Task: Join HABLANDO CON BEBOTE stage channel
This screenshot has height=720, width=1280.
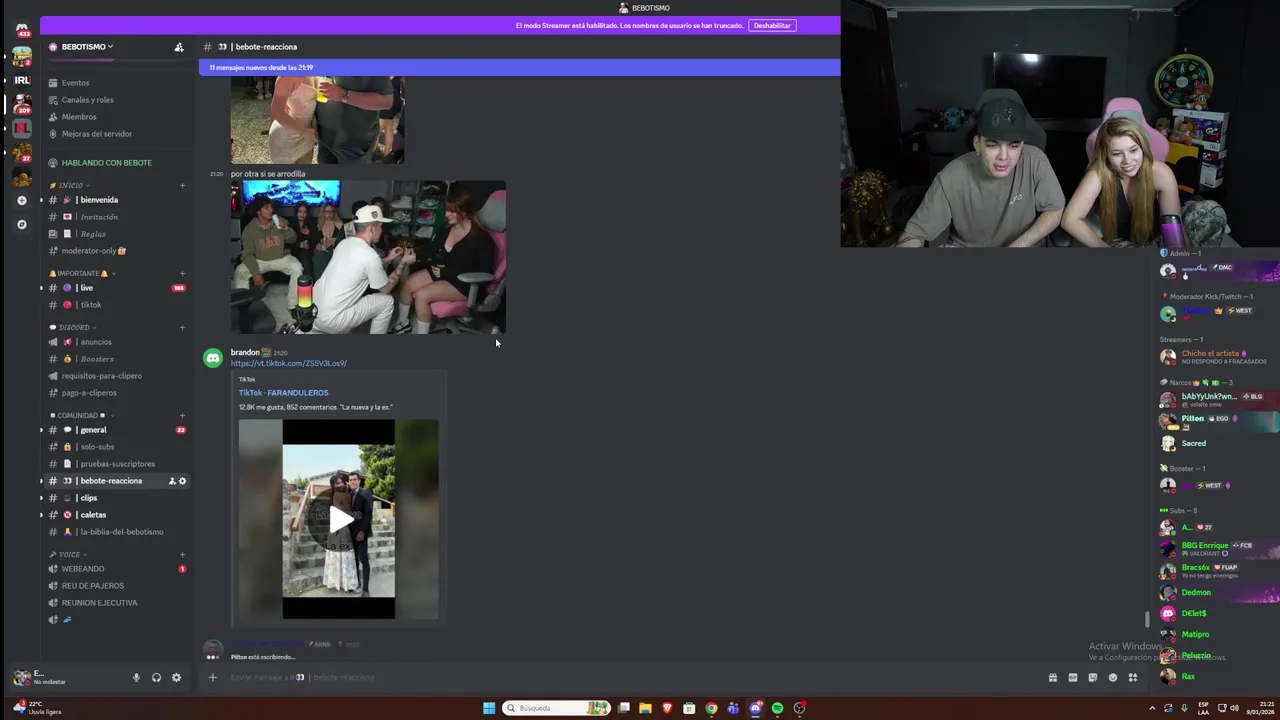Action: coord(106,163)
